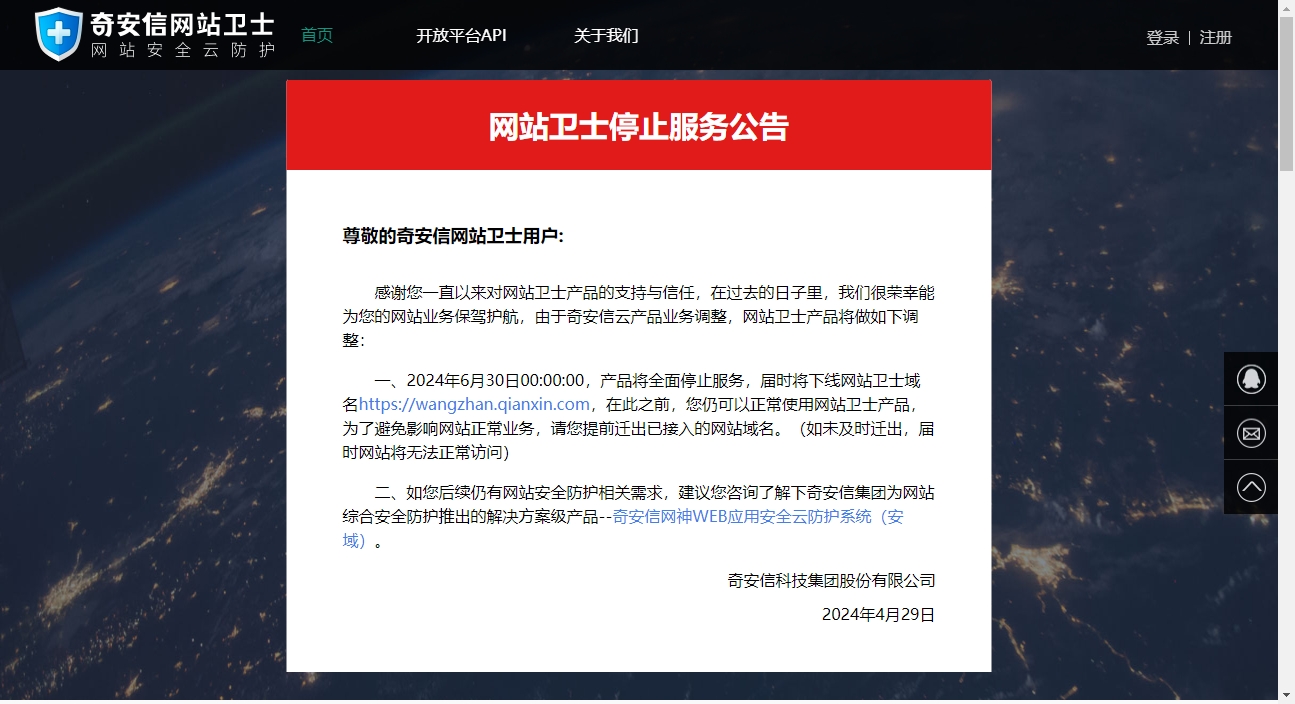The image size is (1295, 704).
Task: Click the vertical scrollbar thumb
Action: point(1286,93)
